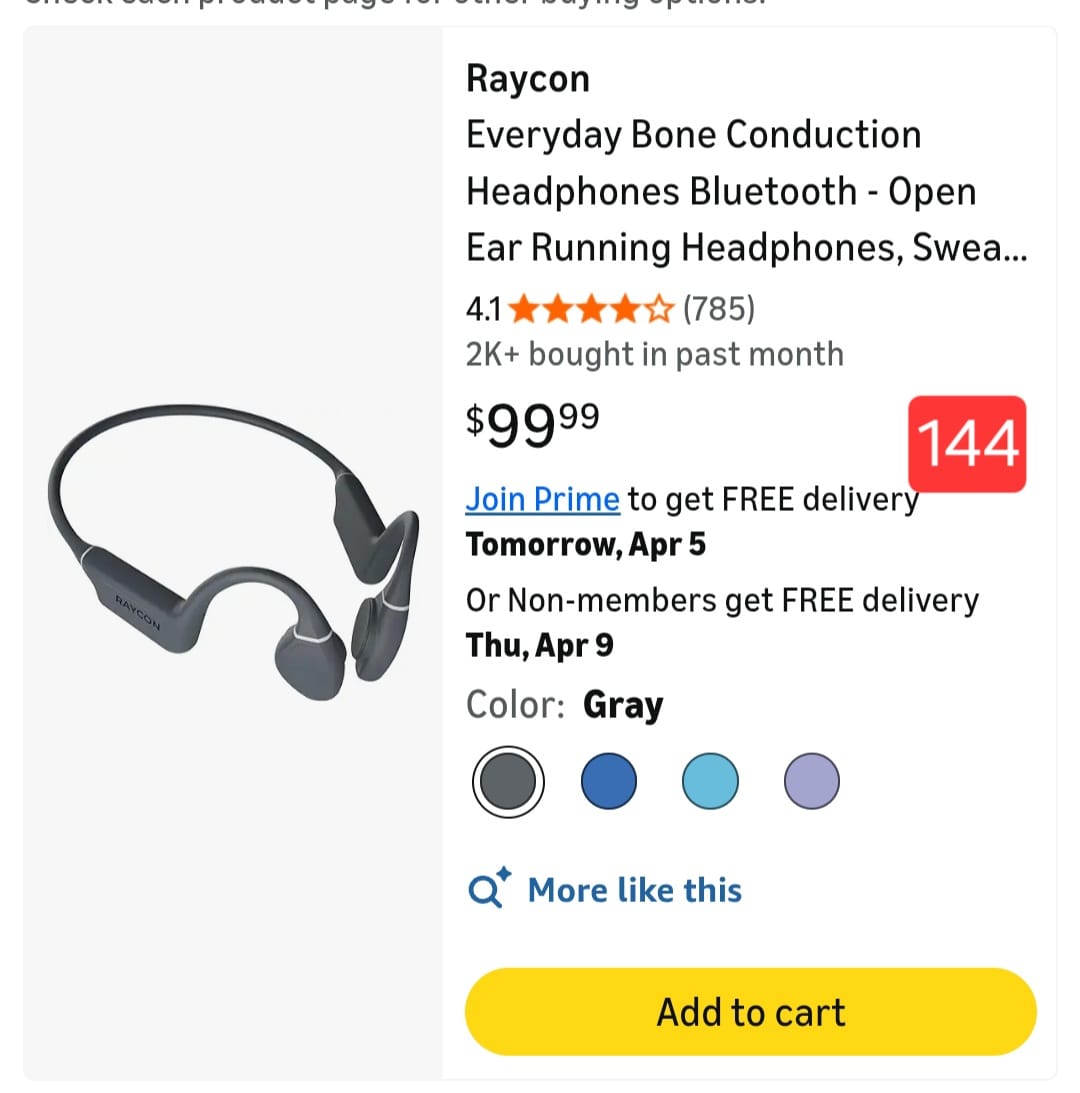Click the Thu, Apr 9 delivery date
Screen dimensions: 1080x1093
point(540,646)
